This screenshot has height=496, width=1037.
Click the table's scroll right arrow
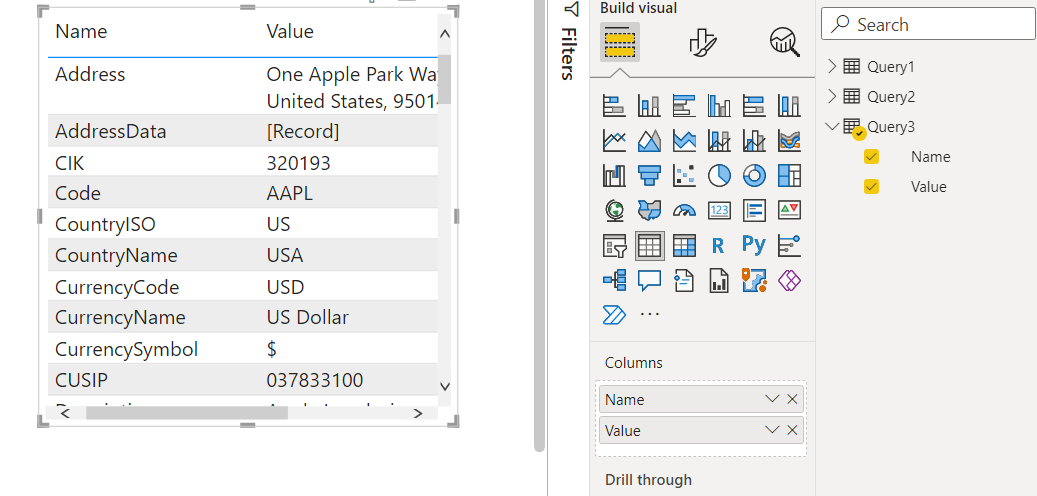tap(418, 413)
